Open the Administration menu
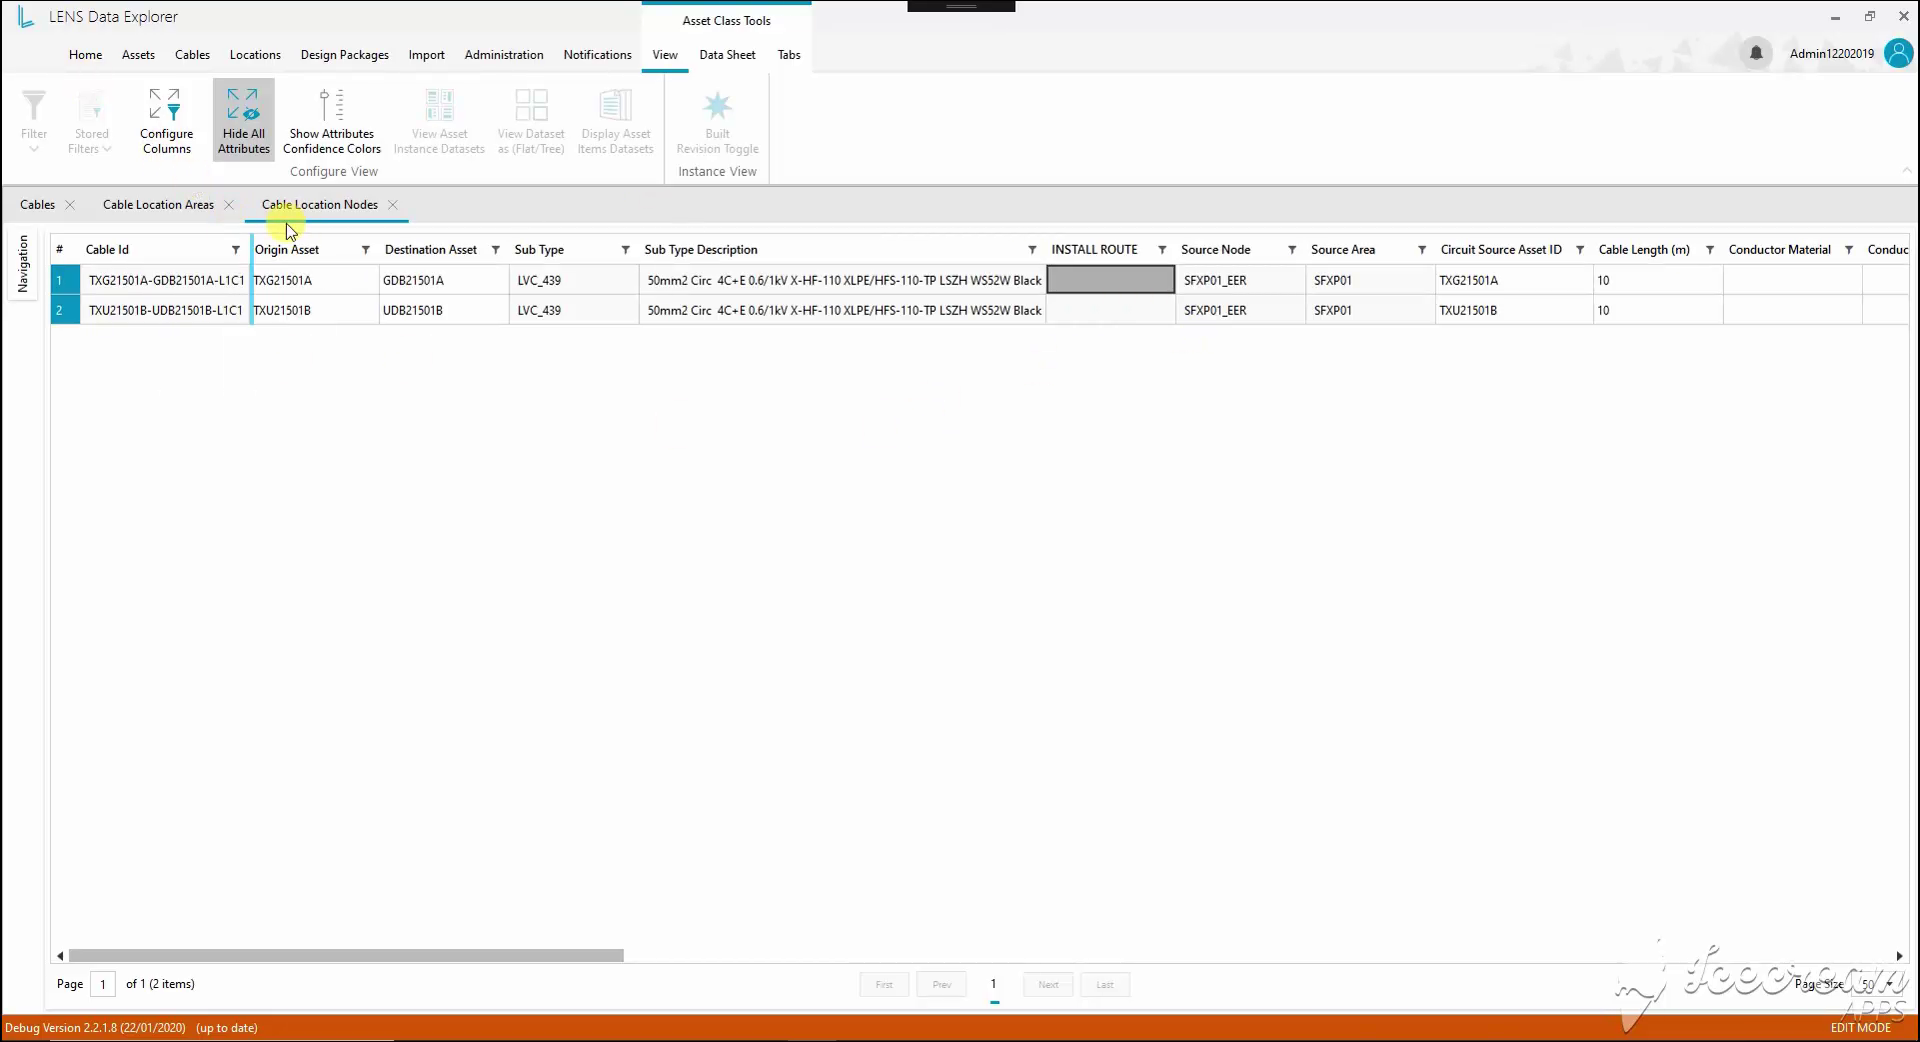 (504, 55)
